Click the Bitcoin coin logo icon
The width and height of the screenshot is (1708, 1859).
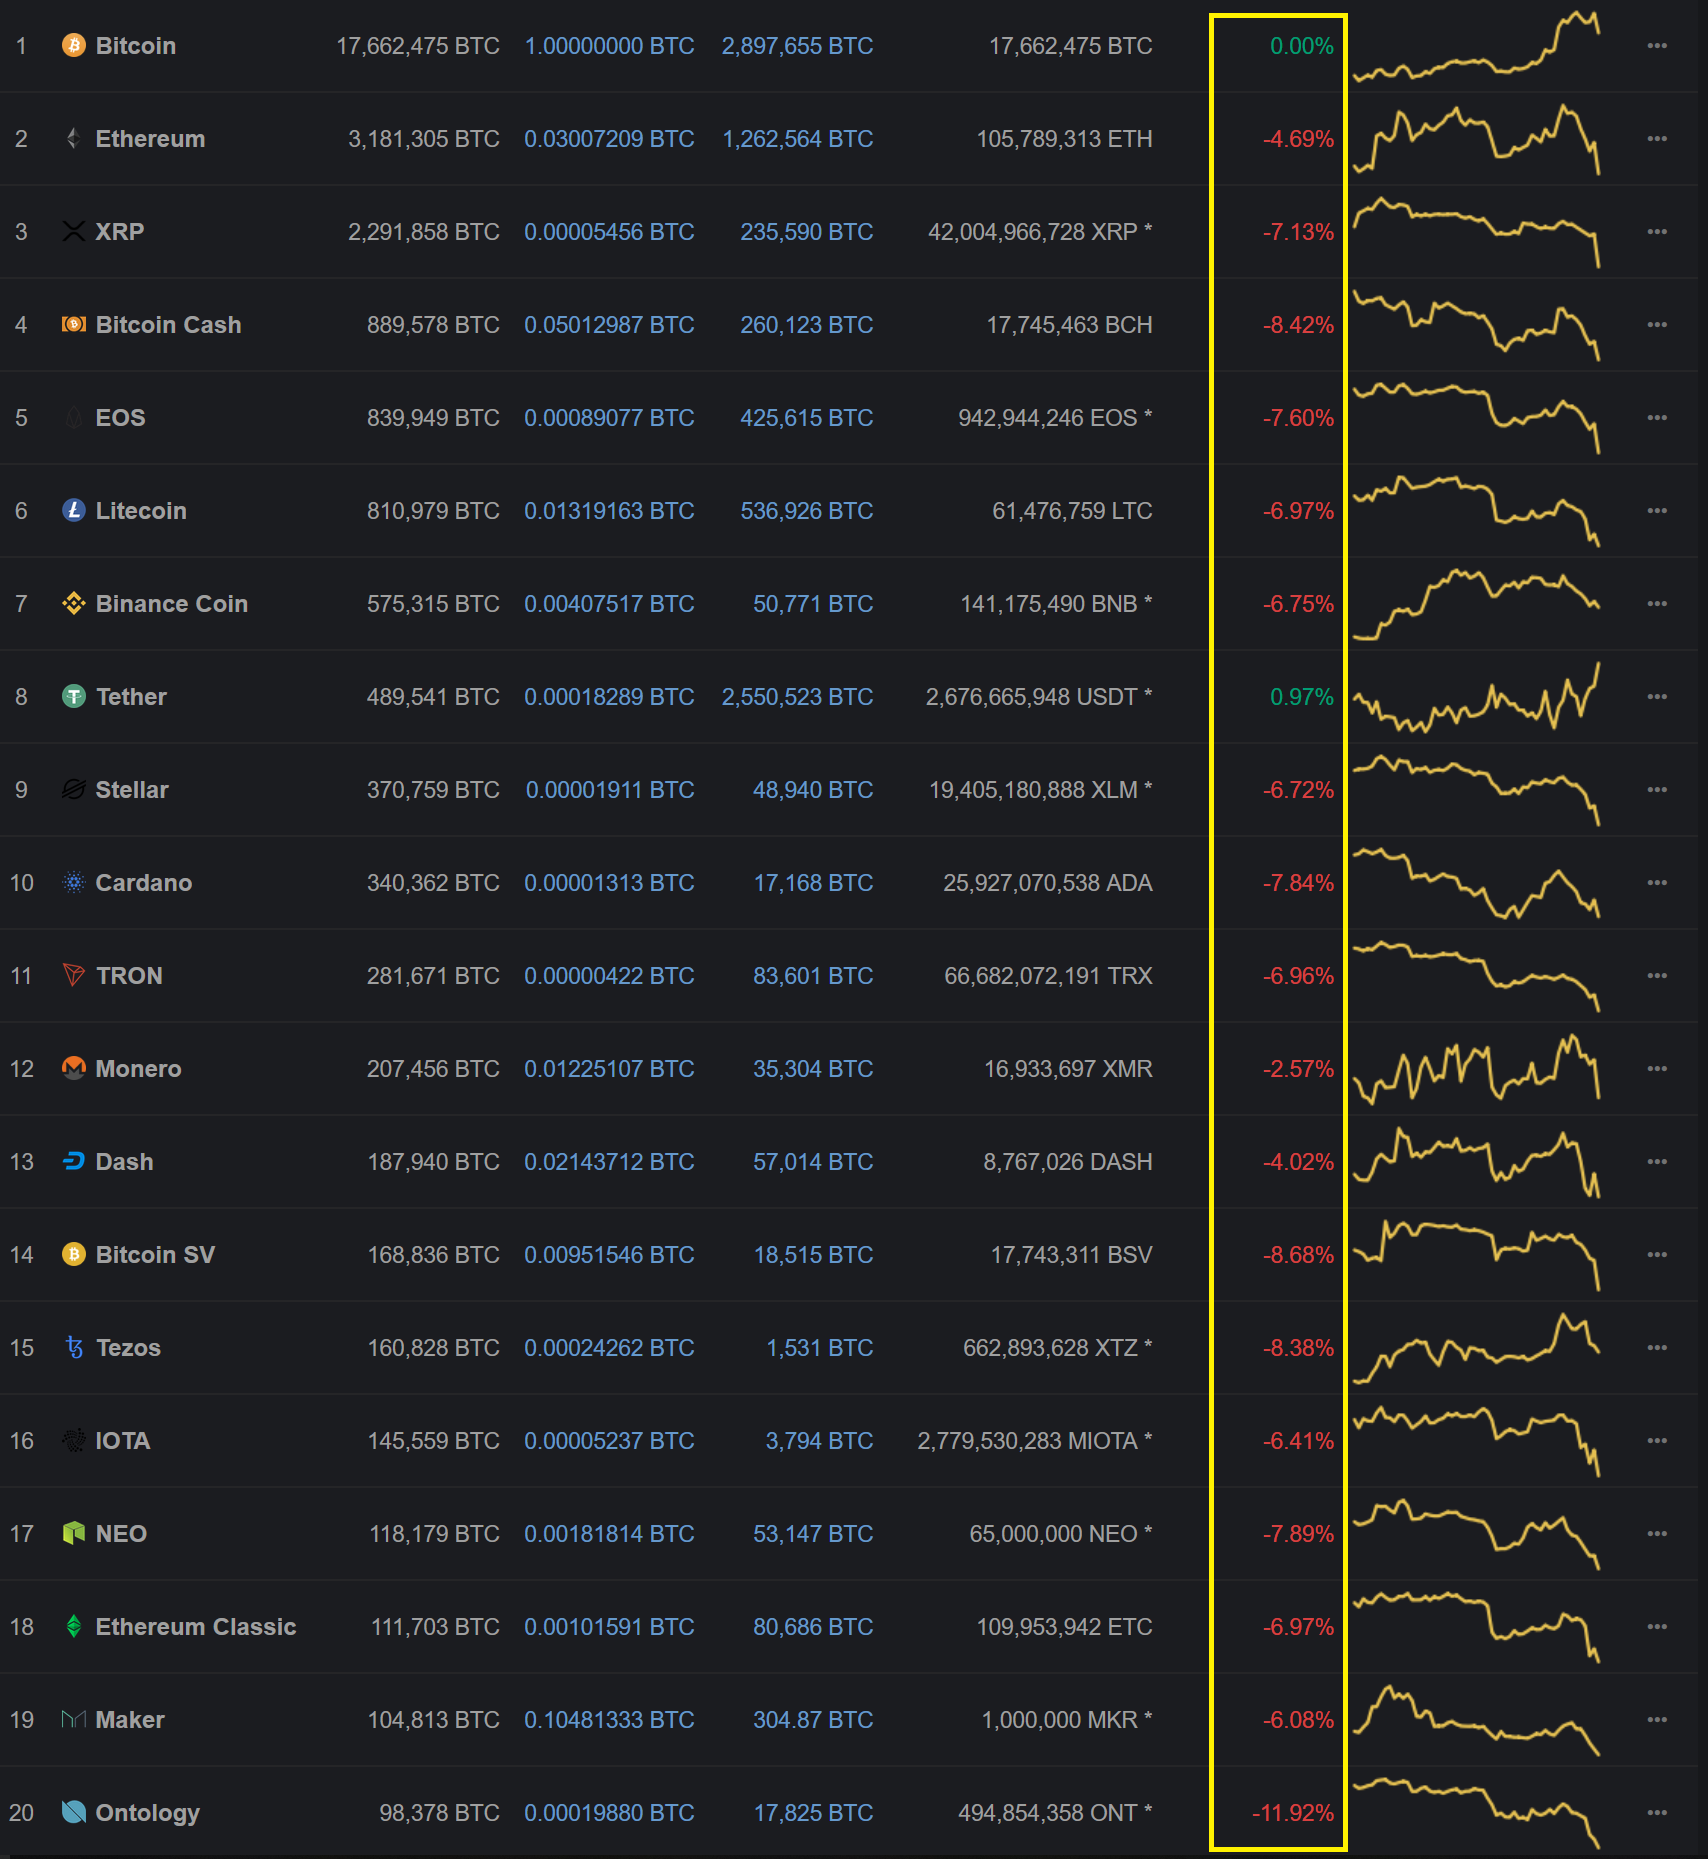(74, 46)
